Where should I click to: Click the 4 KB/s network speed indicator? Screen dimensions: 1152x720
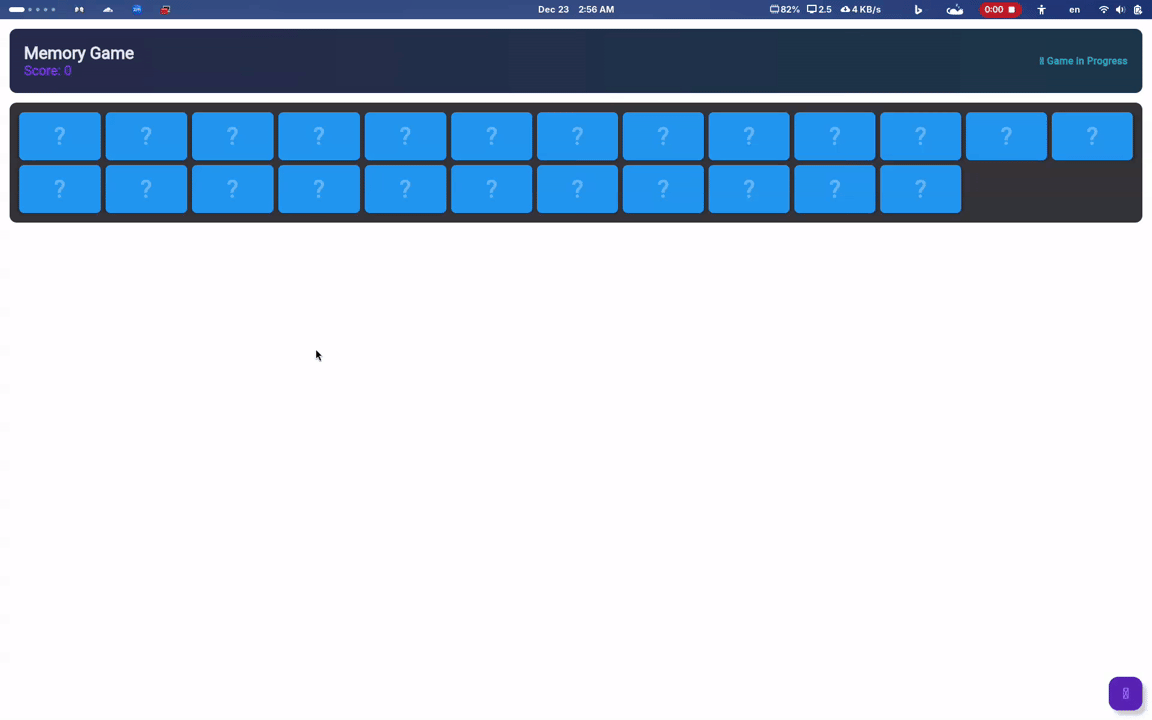tap(861, 10)
